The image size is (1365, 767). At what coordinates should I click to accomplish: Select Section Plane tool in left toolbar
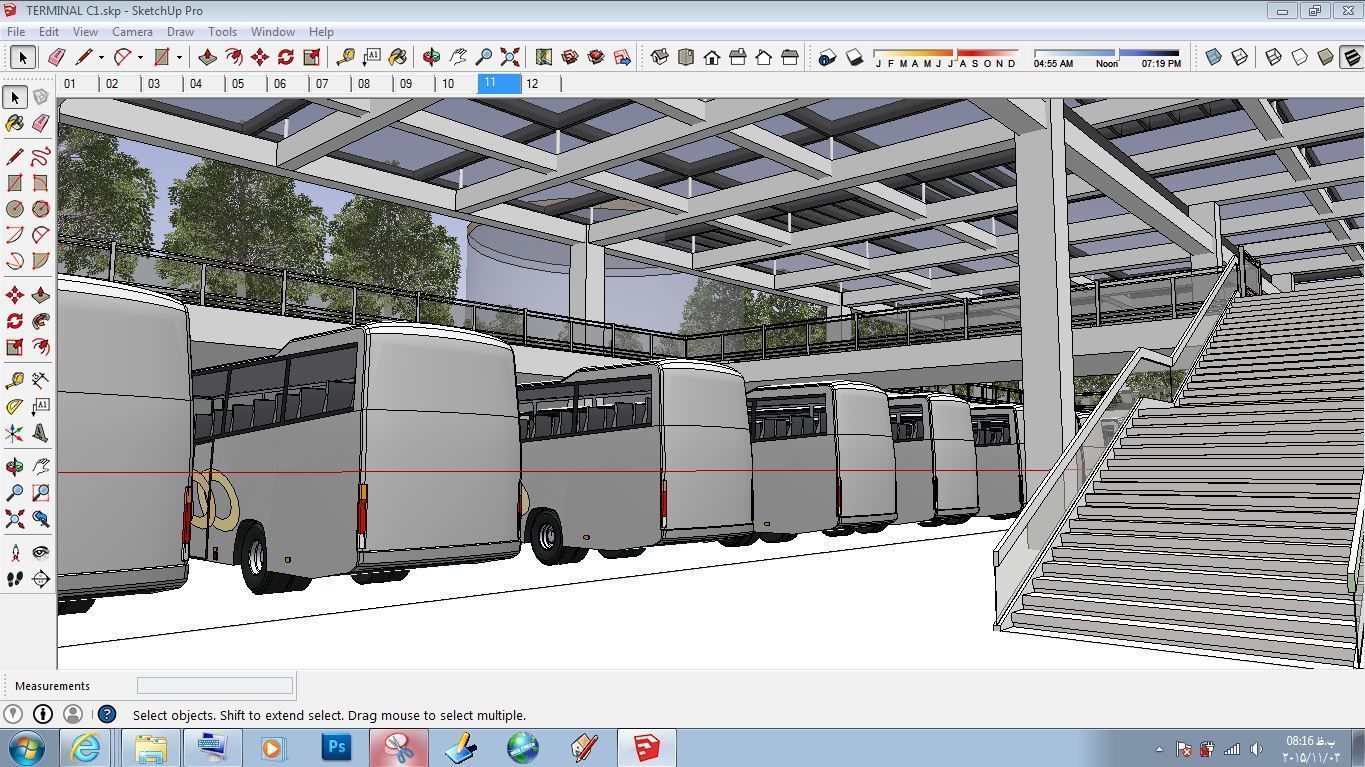click(40, 578)
